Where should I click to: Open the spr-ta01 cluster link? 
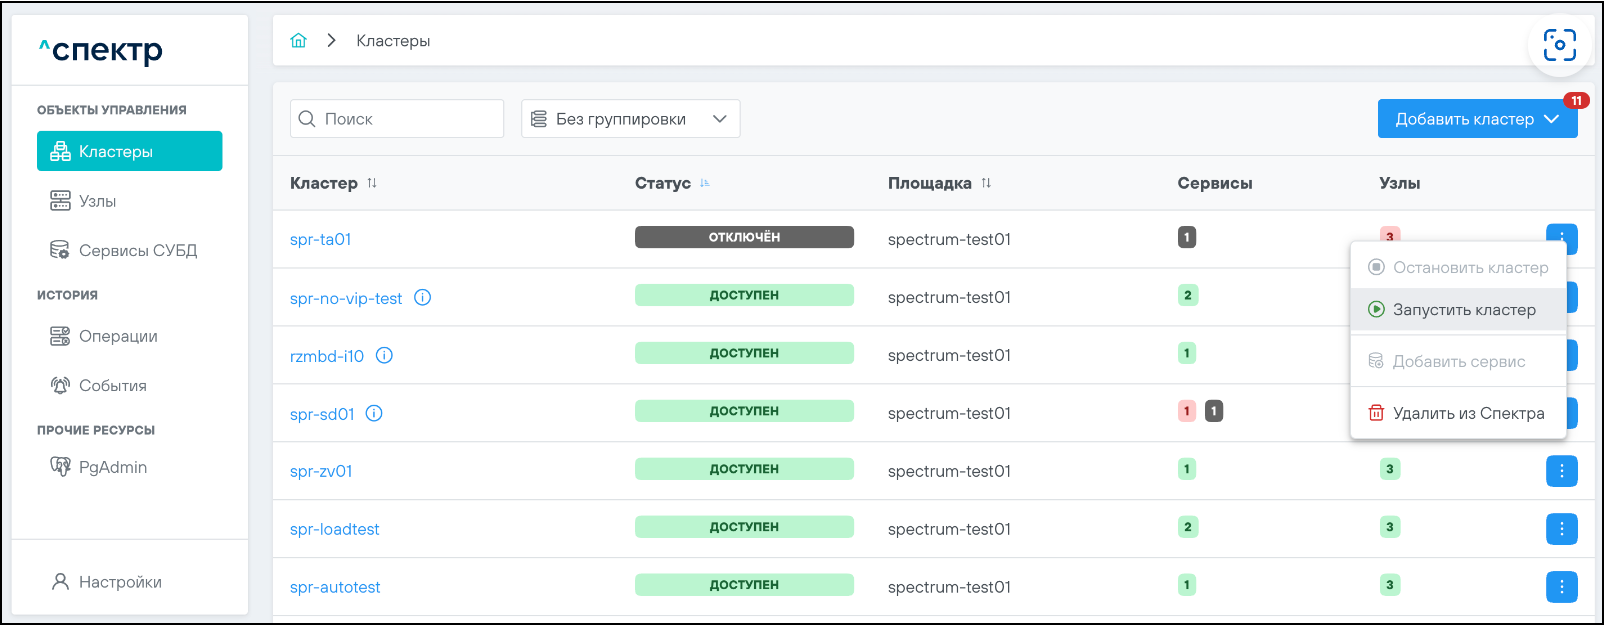(x=320, y=240)
